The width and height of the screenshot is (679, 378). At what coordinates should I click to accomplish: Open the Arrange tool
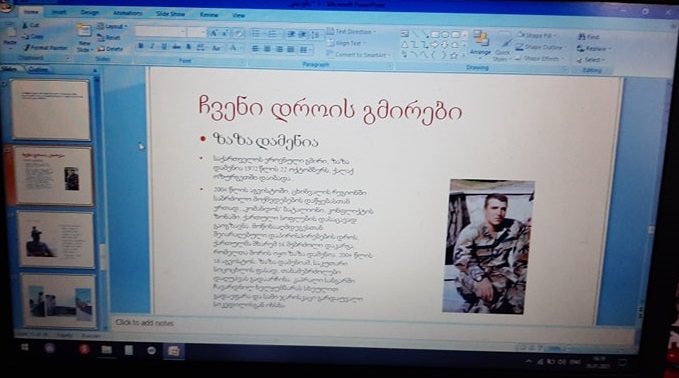click(x=480, y=44)
